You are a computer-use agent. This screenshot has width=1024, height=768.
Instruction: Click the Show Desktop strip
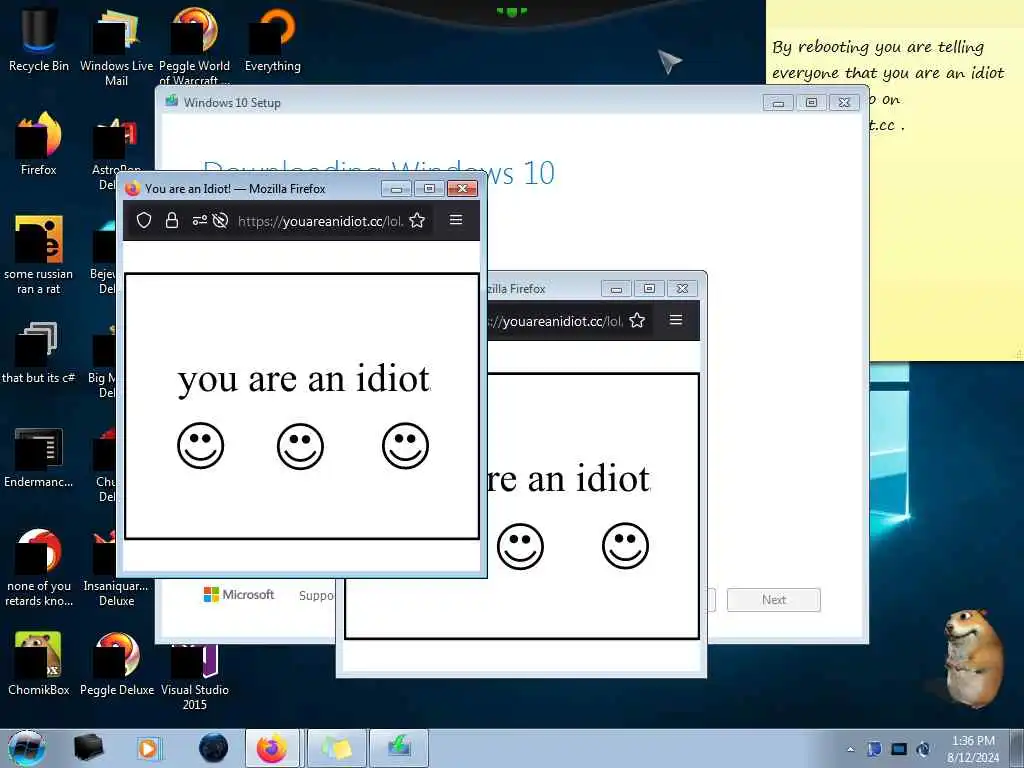1017,748
